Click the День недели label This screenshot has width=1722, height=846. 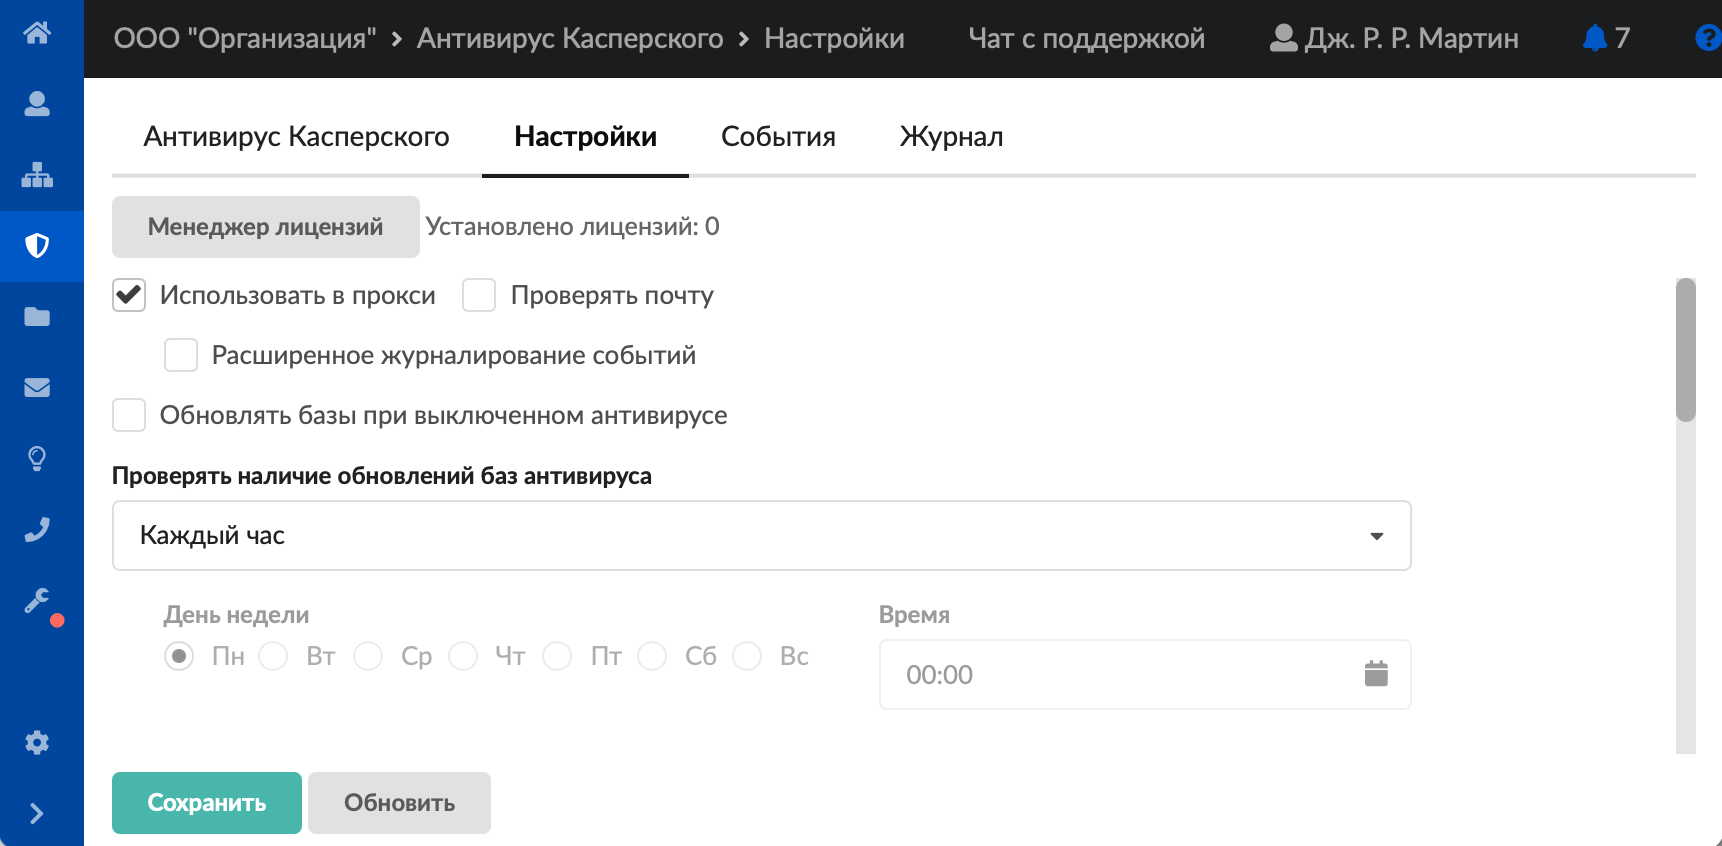pyautogui.click(x=237, y=615)
